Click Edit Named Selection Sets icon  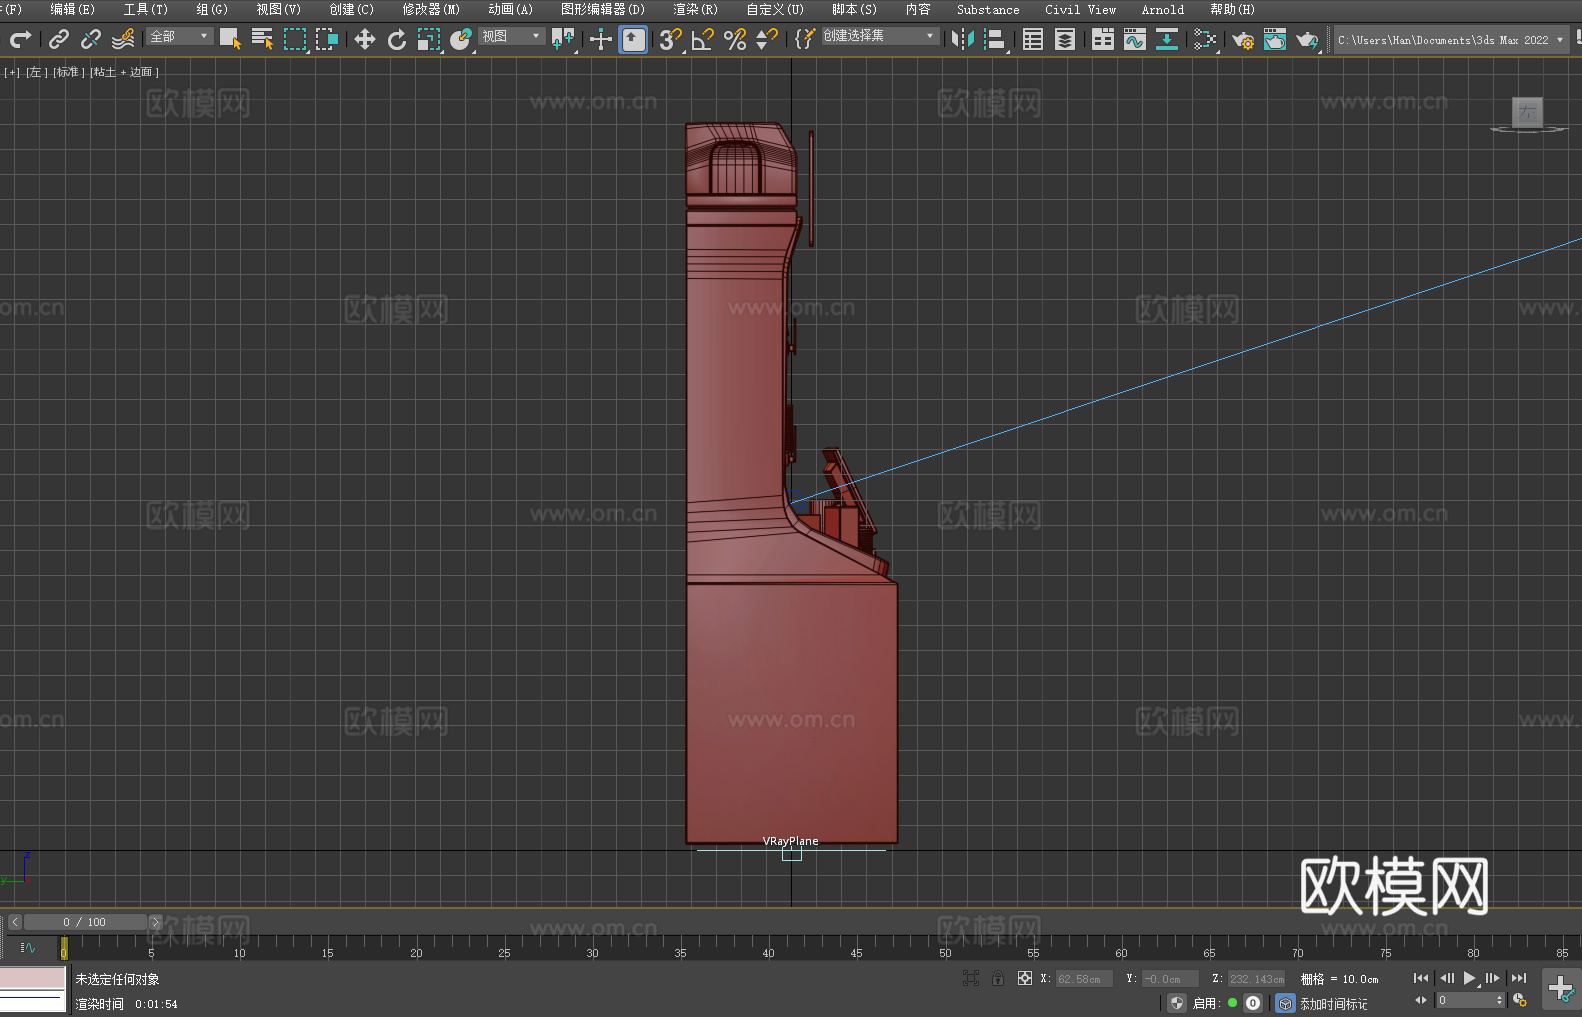805,39
